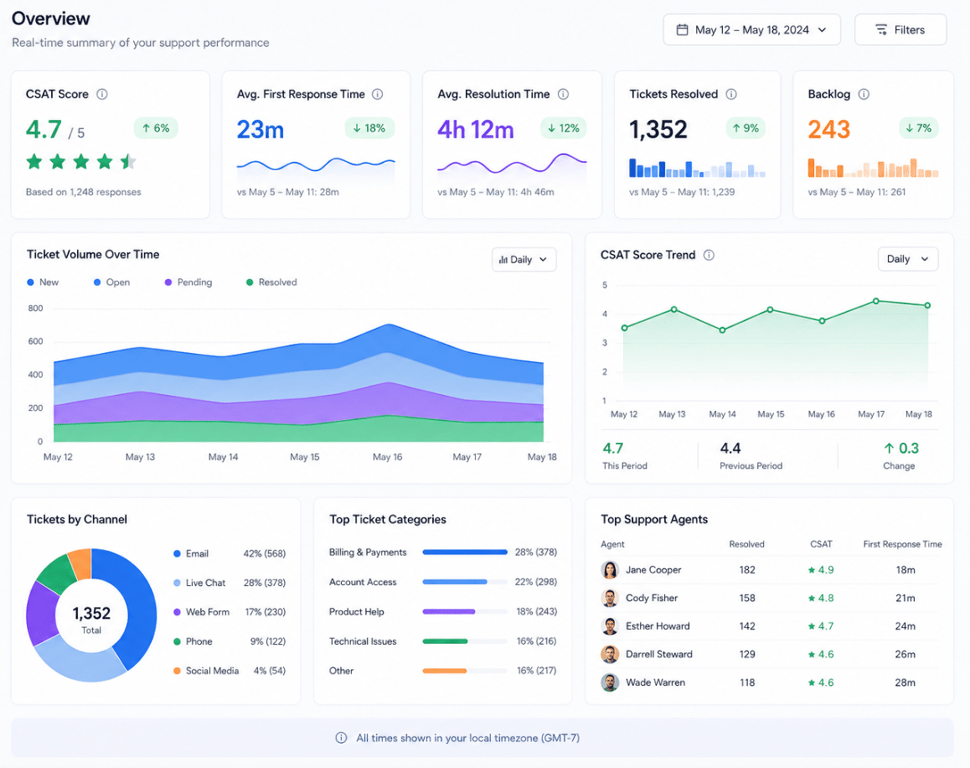
Task: Click the Tickets Resolved mini bar chart
Action: (x=697, y=168)
